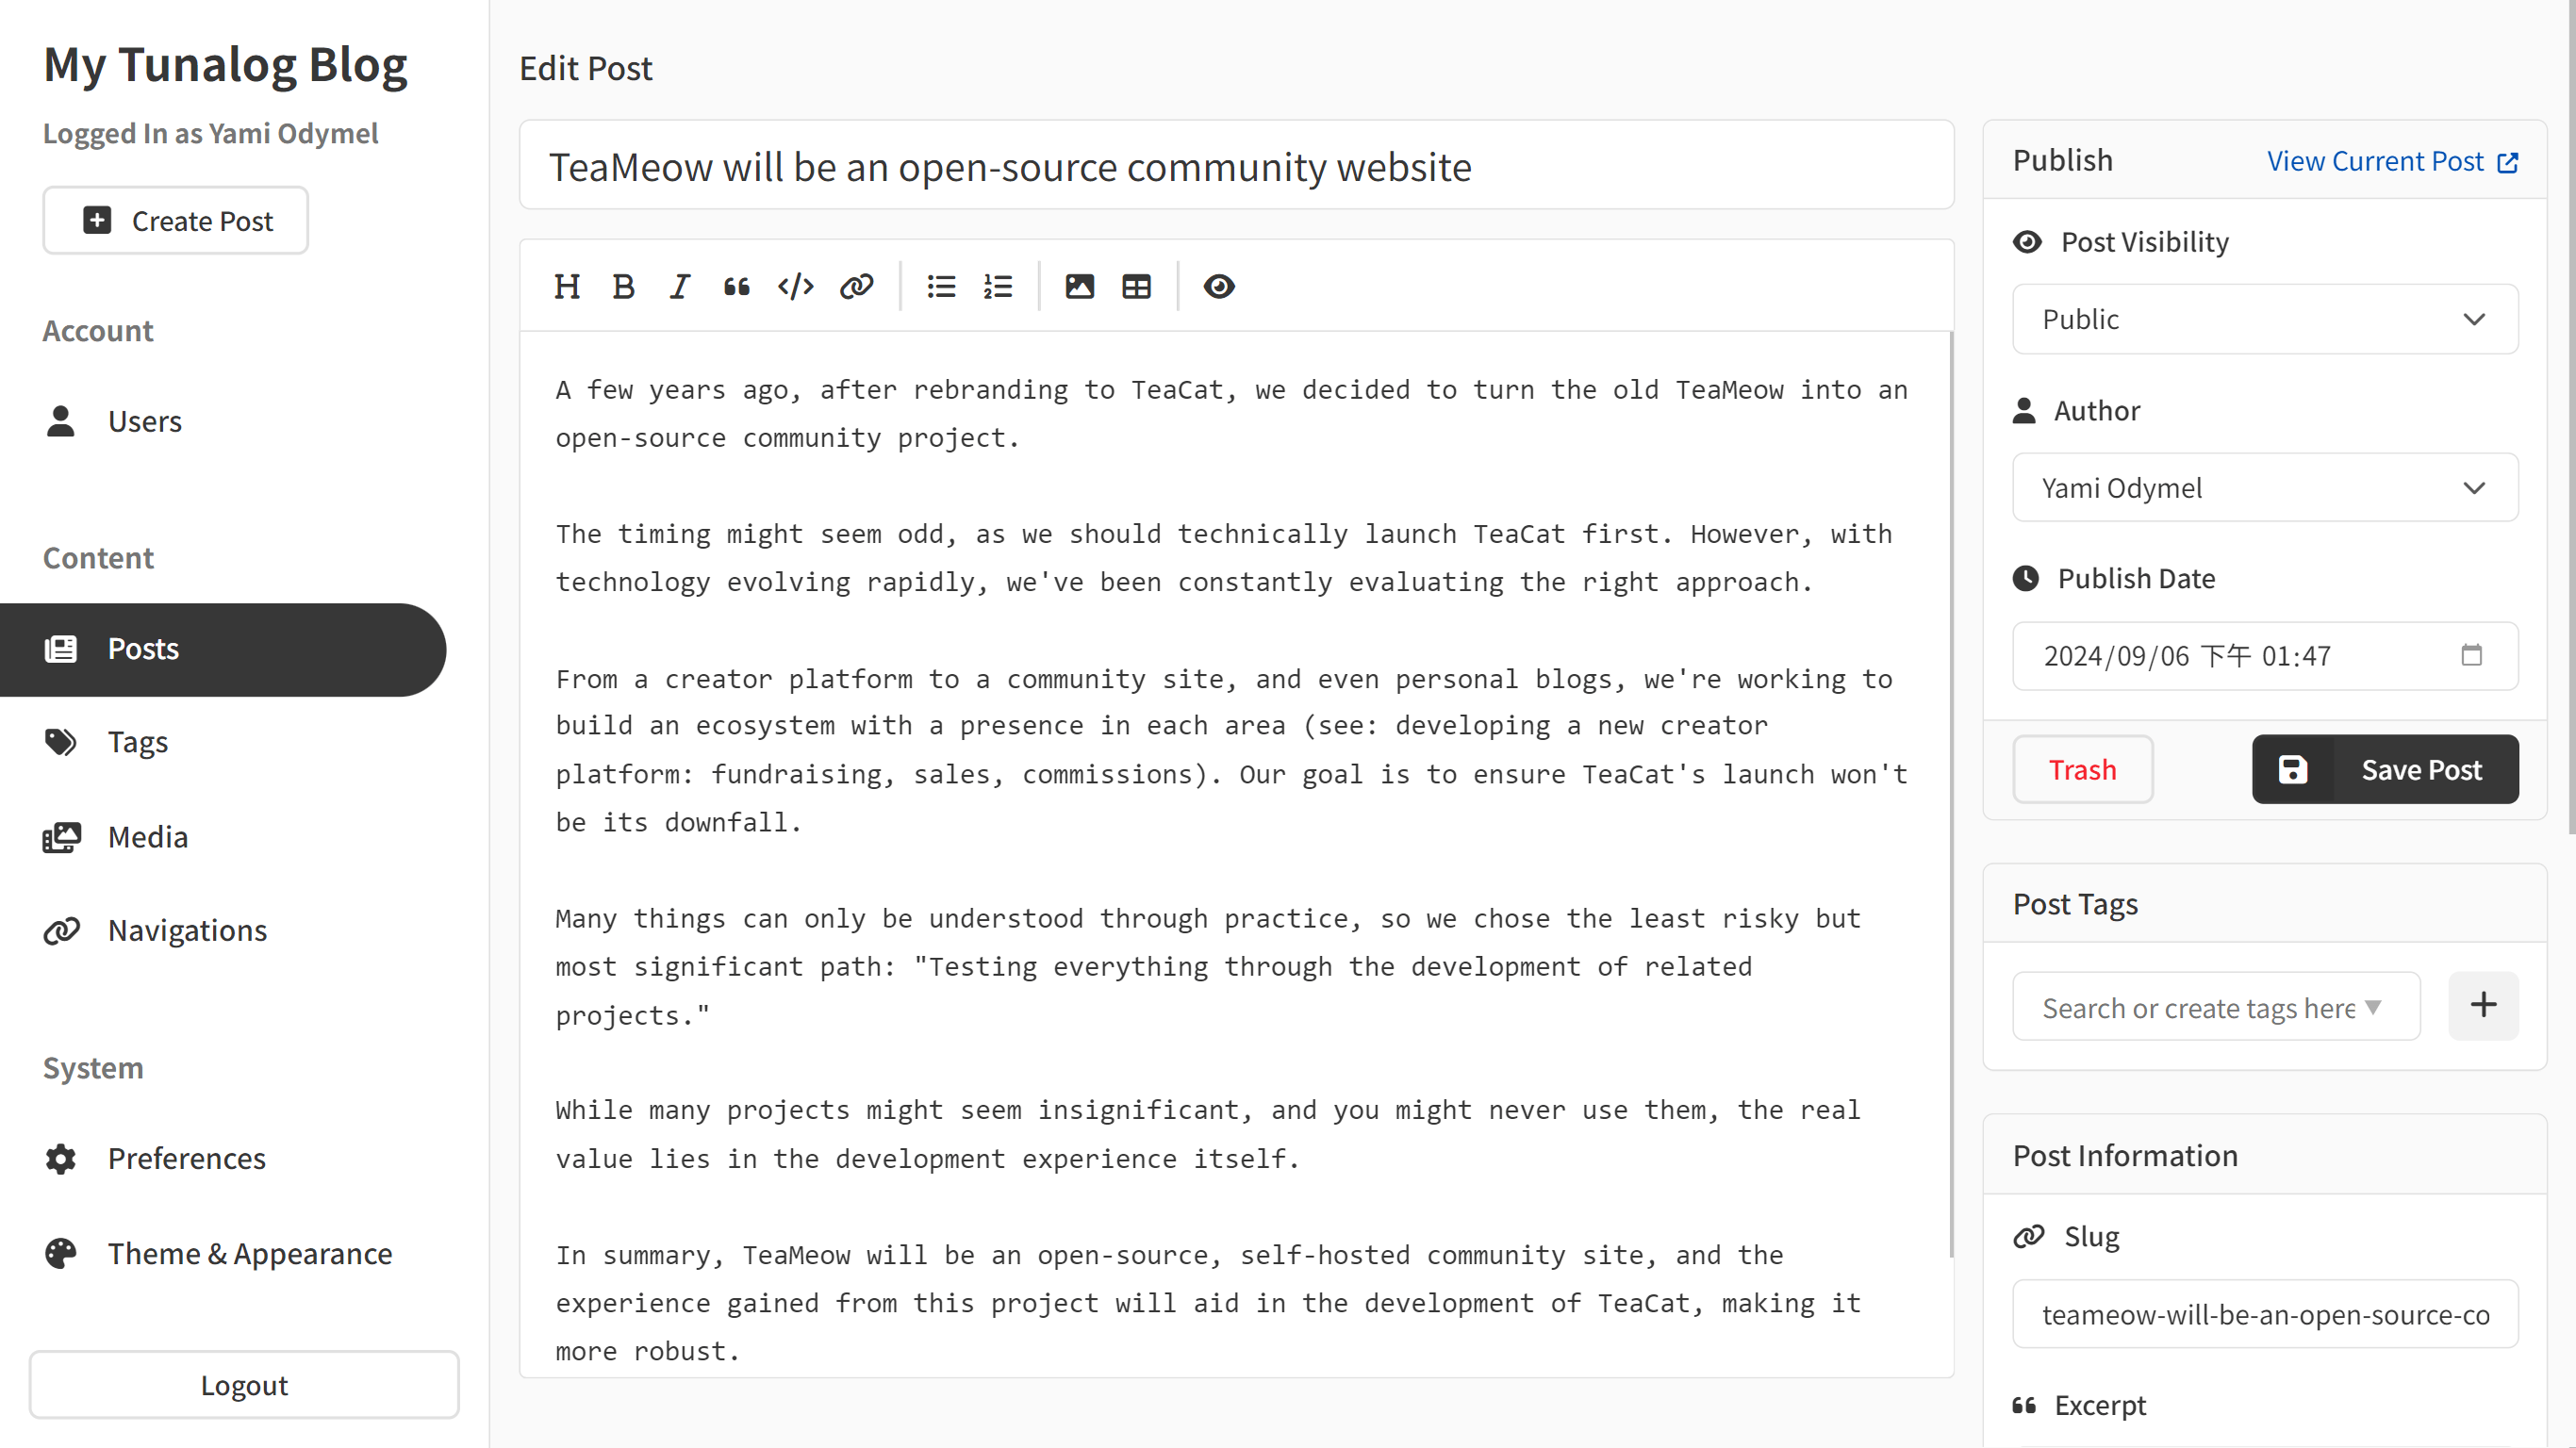This screenshot has height=1448, width=2576.
Task: Add a hyperlink using link icon
Action: pos(856,287)
